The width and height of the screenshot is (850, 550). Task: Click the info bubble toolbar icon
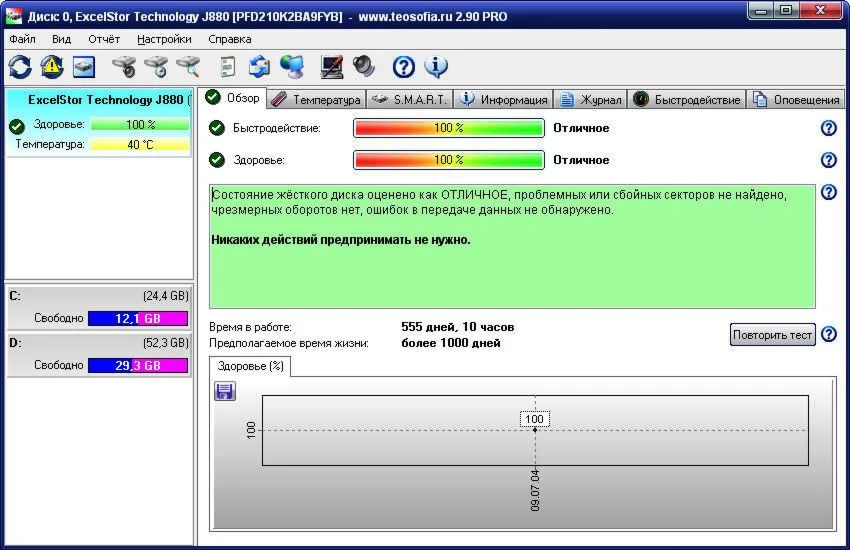point(435,67)
